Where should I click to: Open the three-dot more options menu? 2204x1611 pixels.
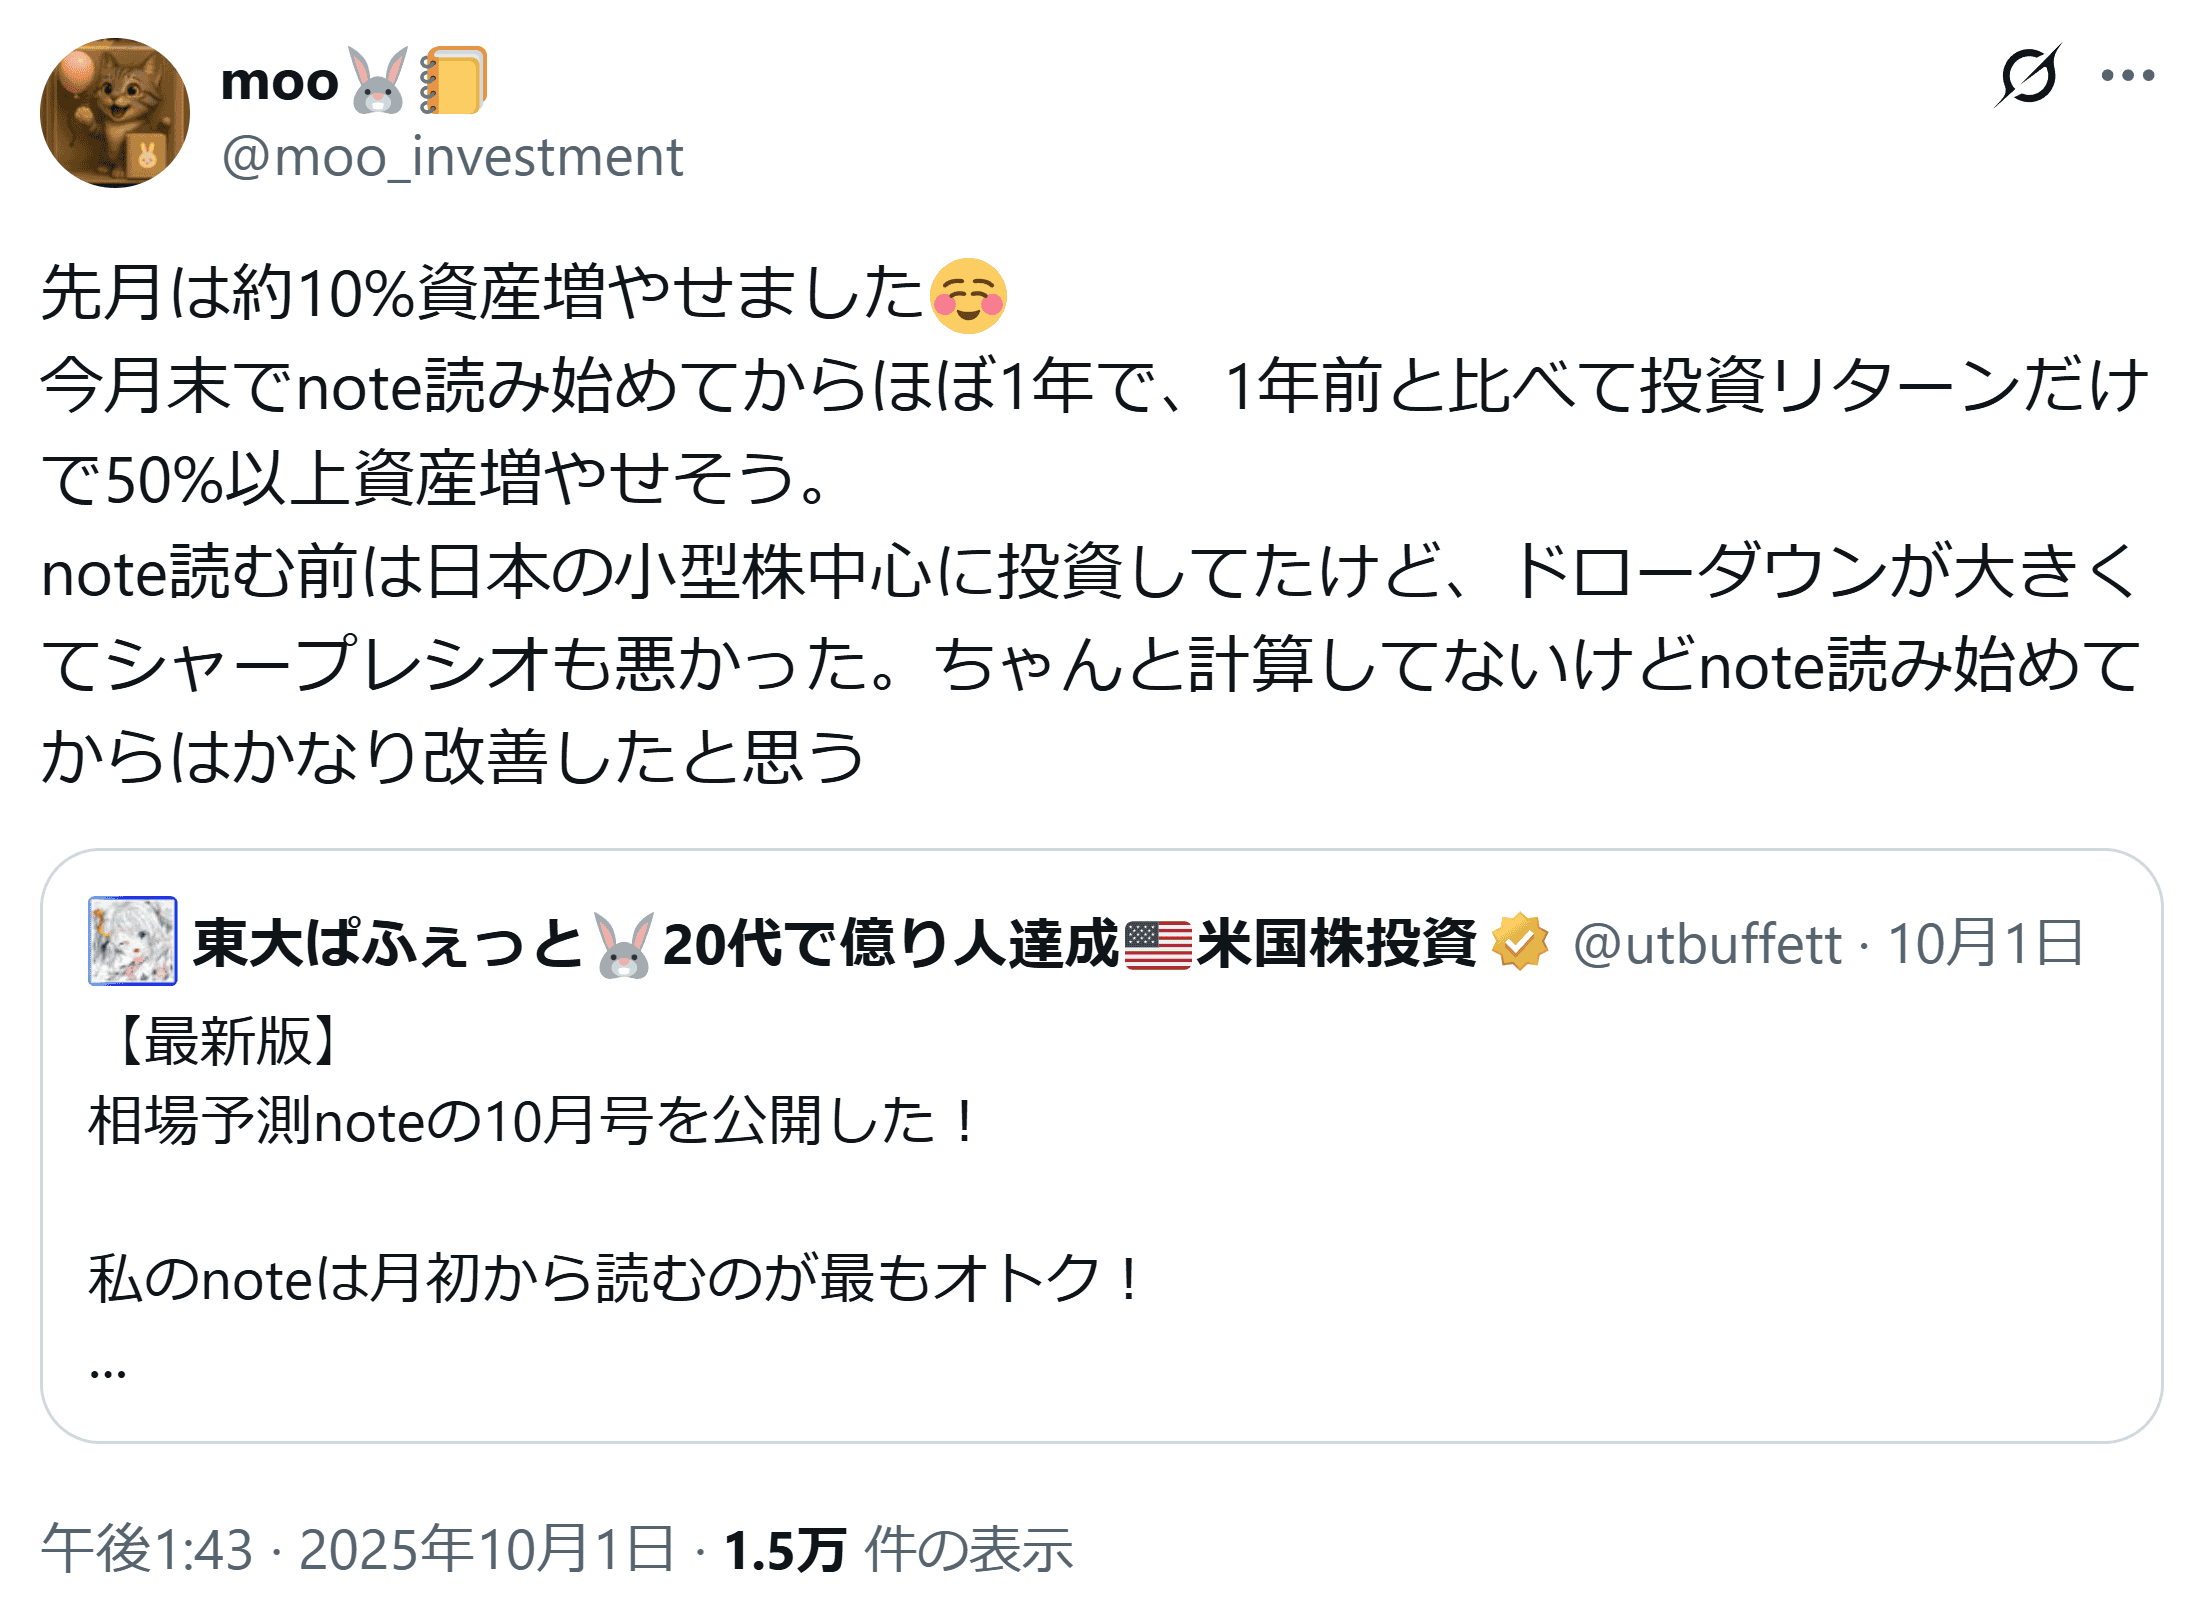pyautogui.click(x=2127, y=75)
